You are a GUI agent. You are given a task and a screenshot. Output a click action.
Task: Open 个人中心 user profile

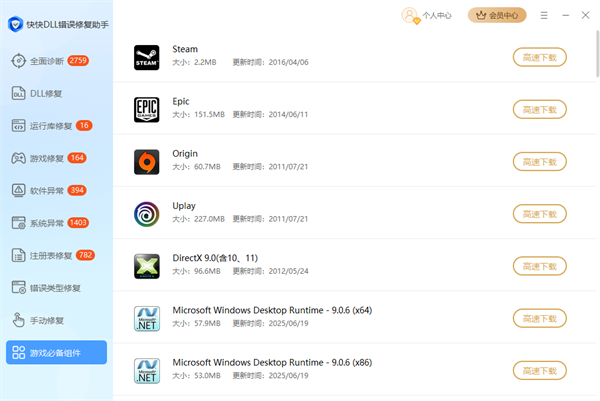pyautogui.click(x=427, y=15)
